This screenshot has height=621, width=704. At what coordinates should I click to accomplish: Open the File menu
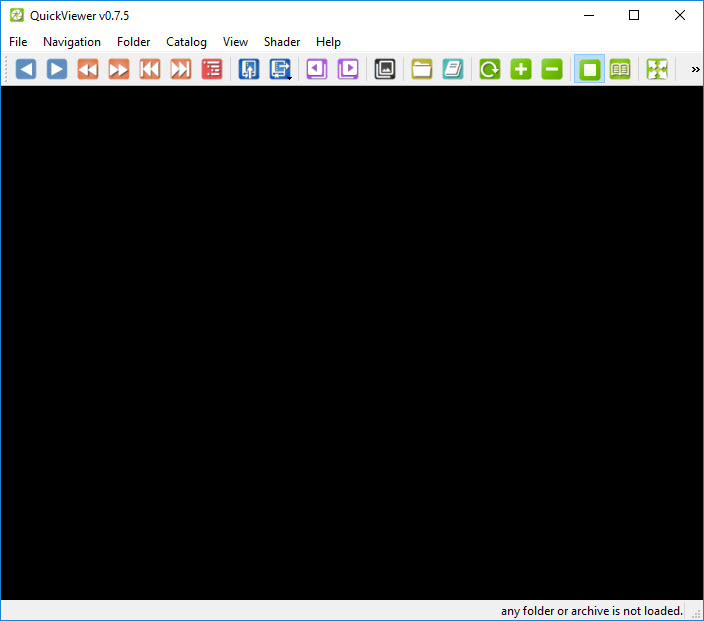(18, 42)
